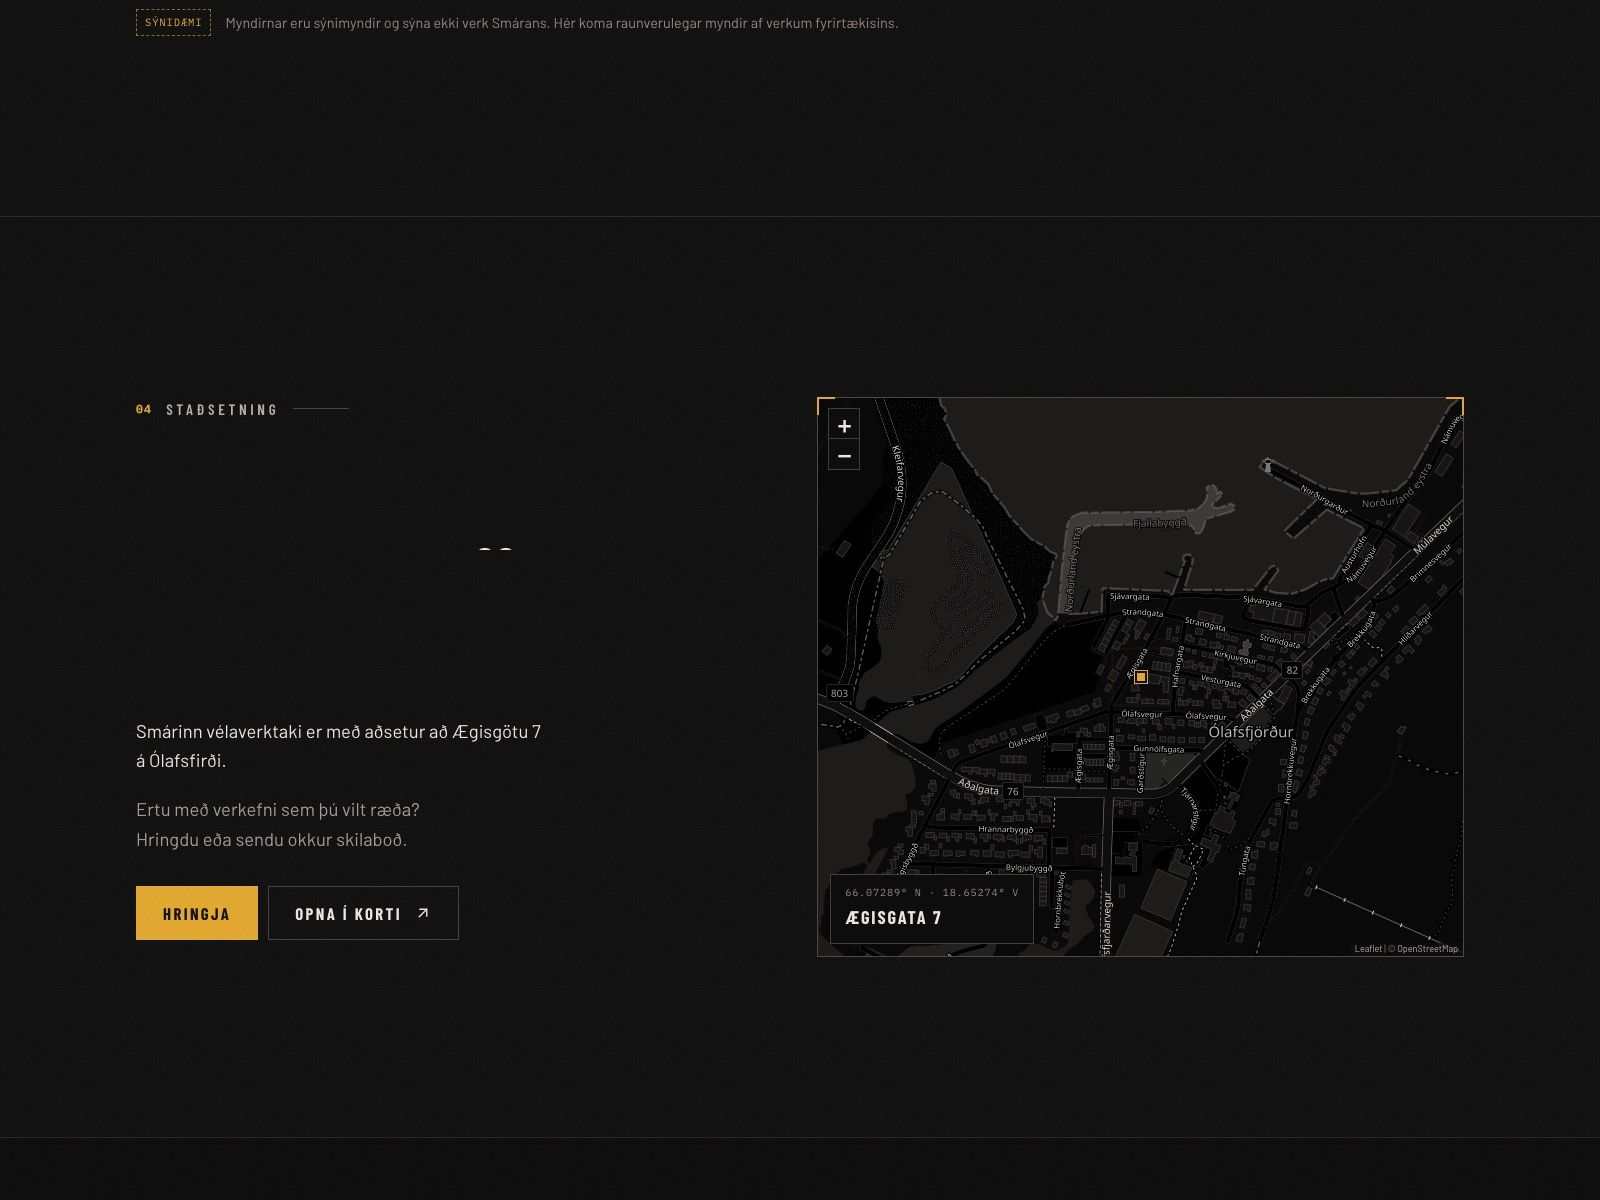Click the Kirkjuvegur street label on the map
Viewport: 1600px width, 1200px height.
[x=1236, y=659]
